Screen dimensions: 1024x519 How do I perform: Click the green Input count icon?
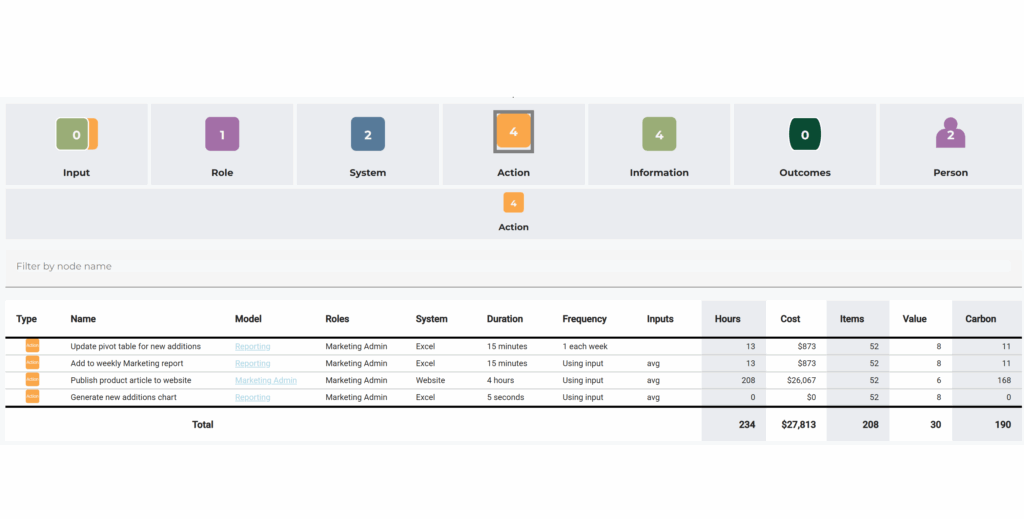(x=74, y=134)
